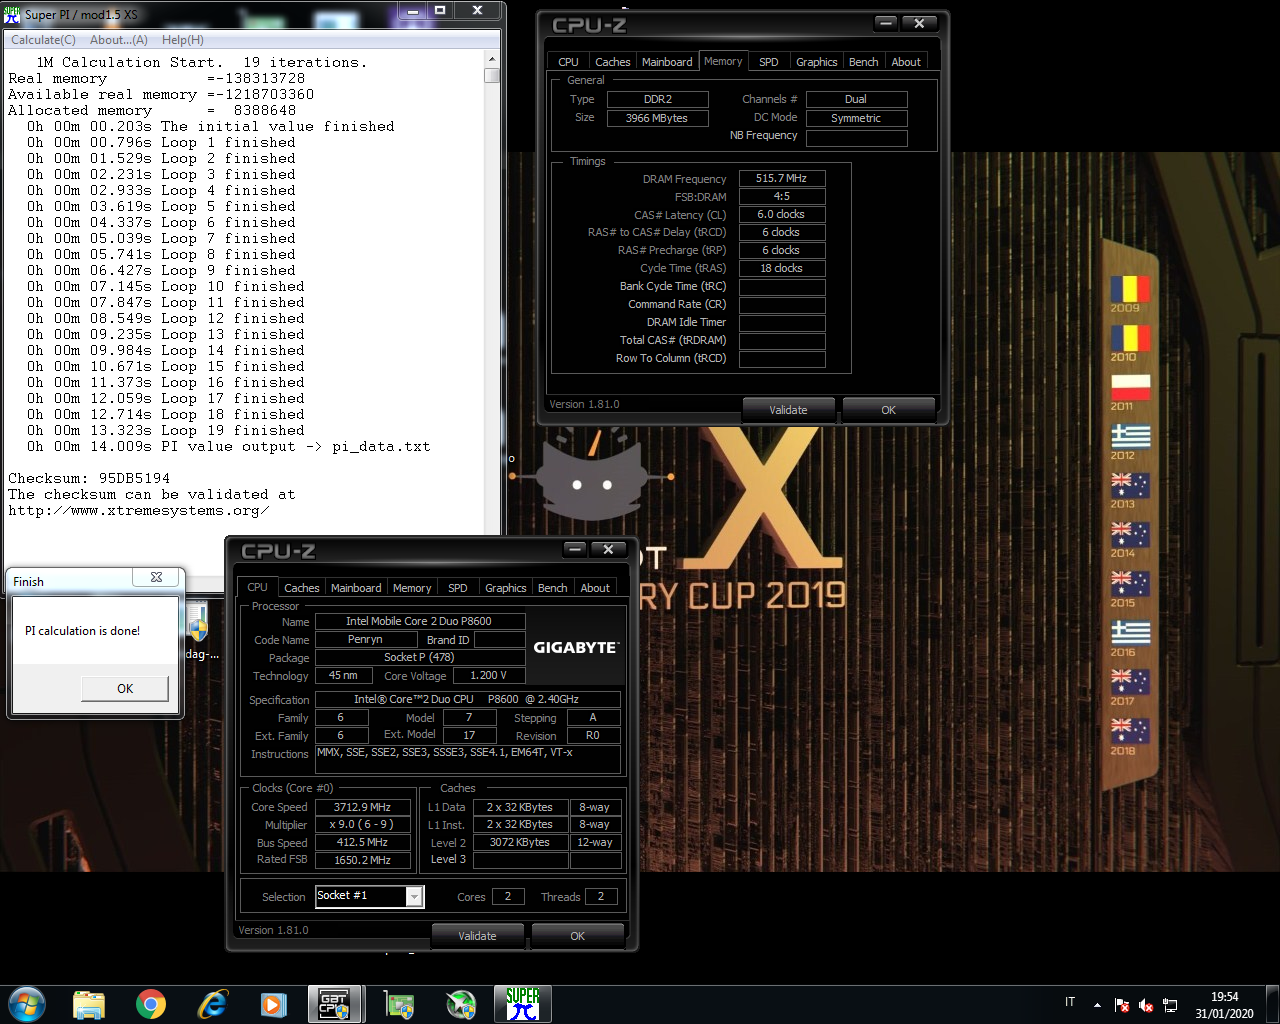Click the Bus Speed 412.5 MHz field
1280x1024 pixels.
pos(363,842)
